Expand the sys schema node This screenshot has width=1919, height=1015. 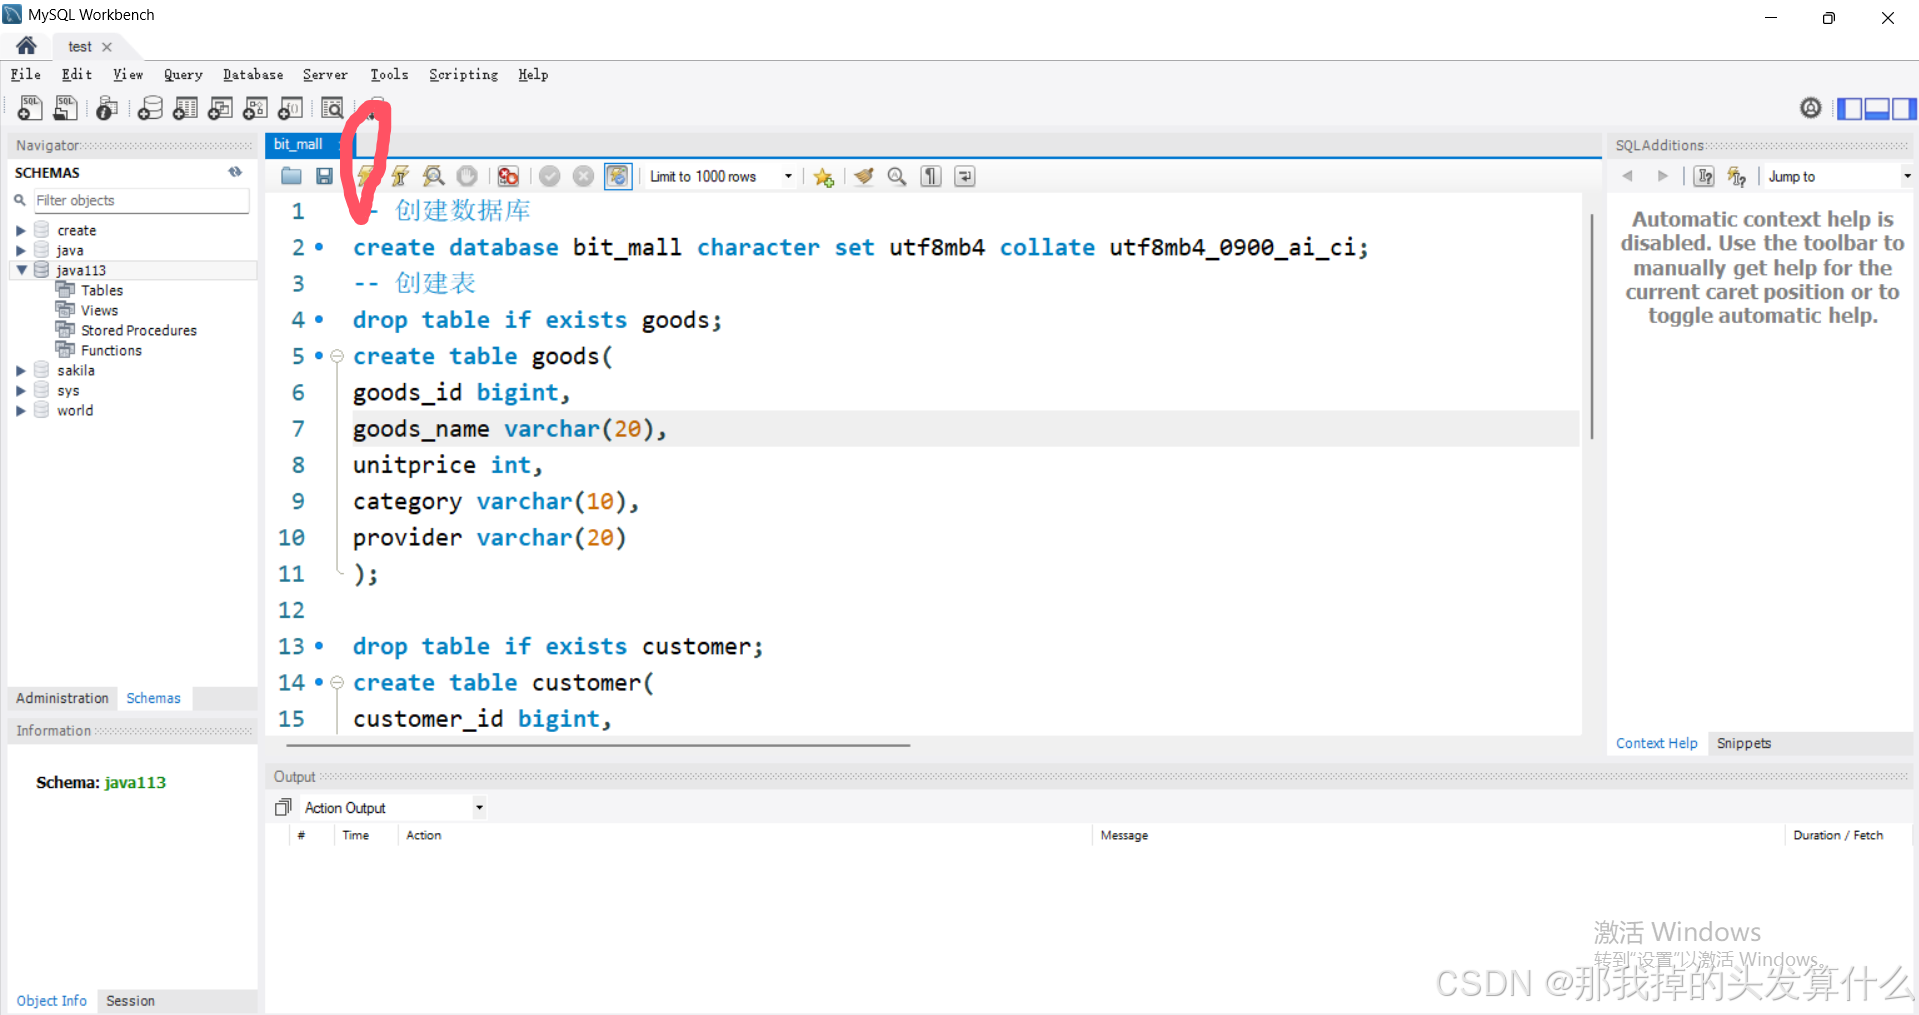tap(20, 391)
